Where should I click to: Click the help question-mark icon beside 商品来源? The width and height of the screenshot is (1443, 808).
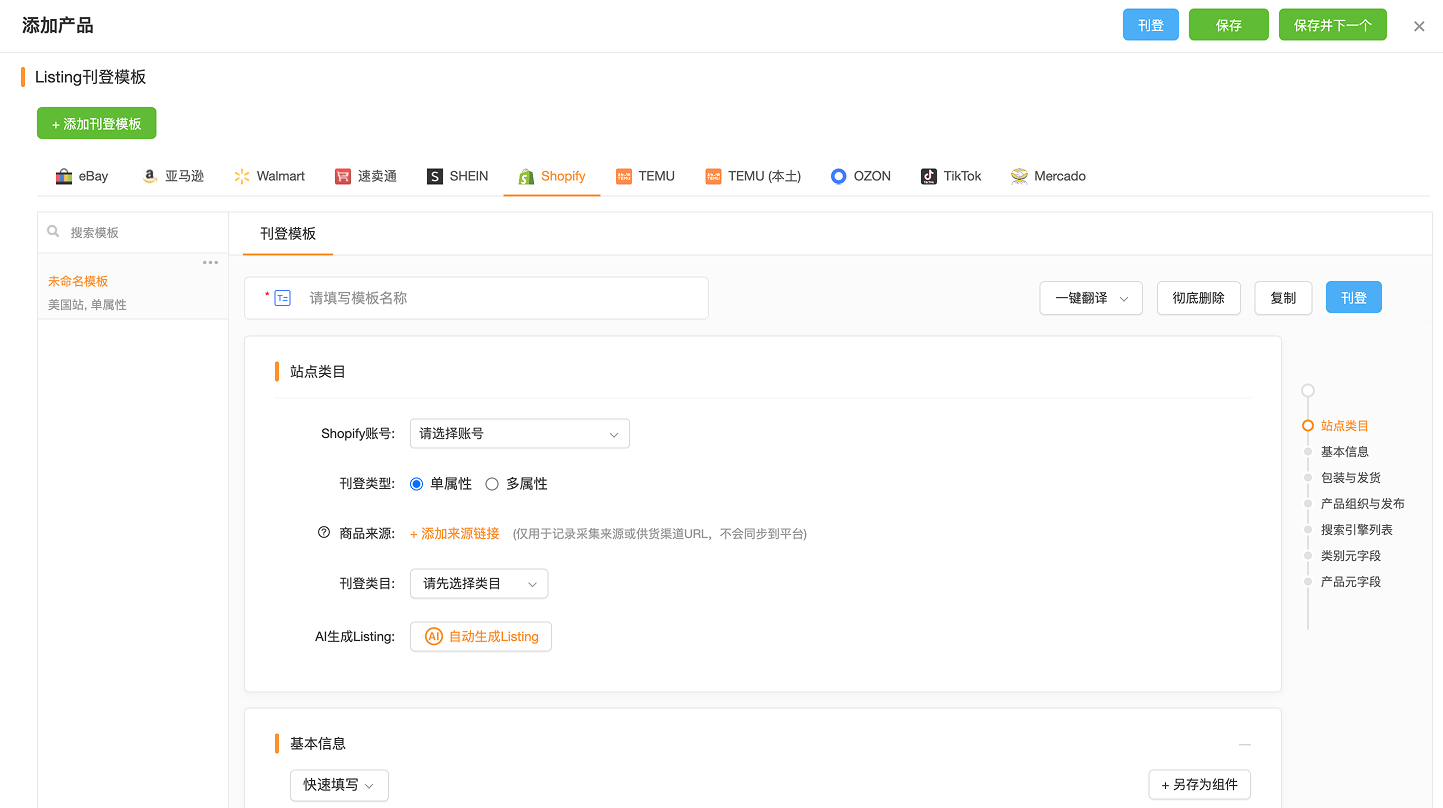pos(323,533)
